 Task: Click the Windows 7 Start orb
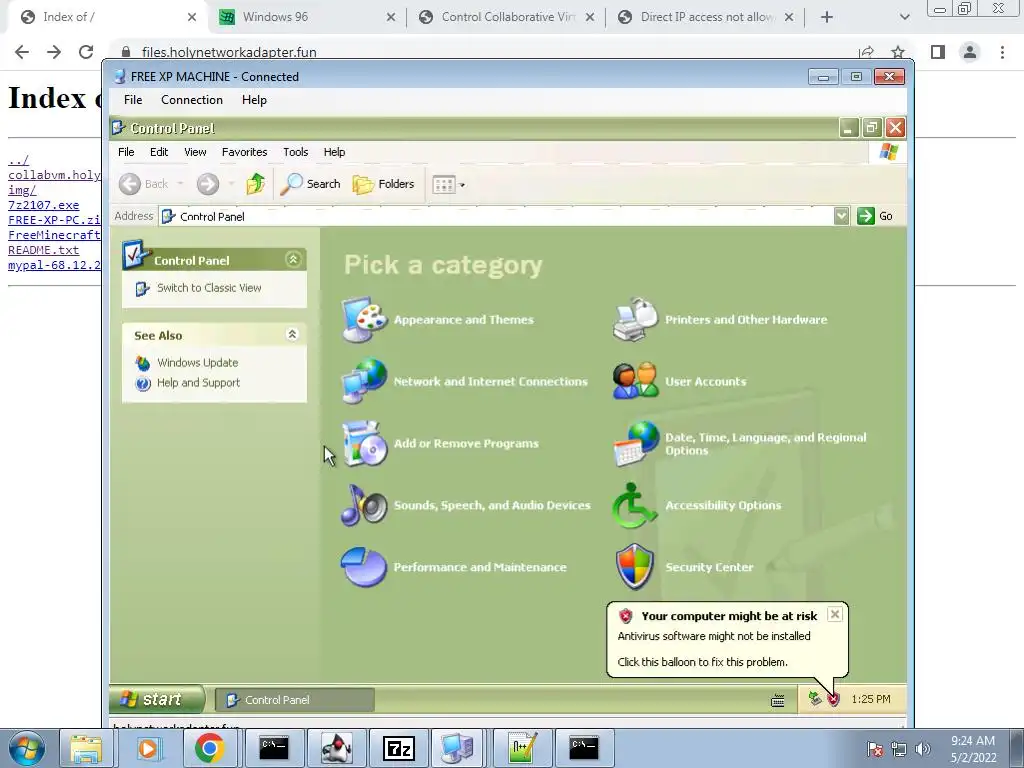(x=26, y=748)
